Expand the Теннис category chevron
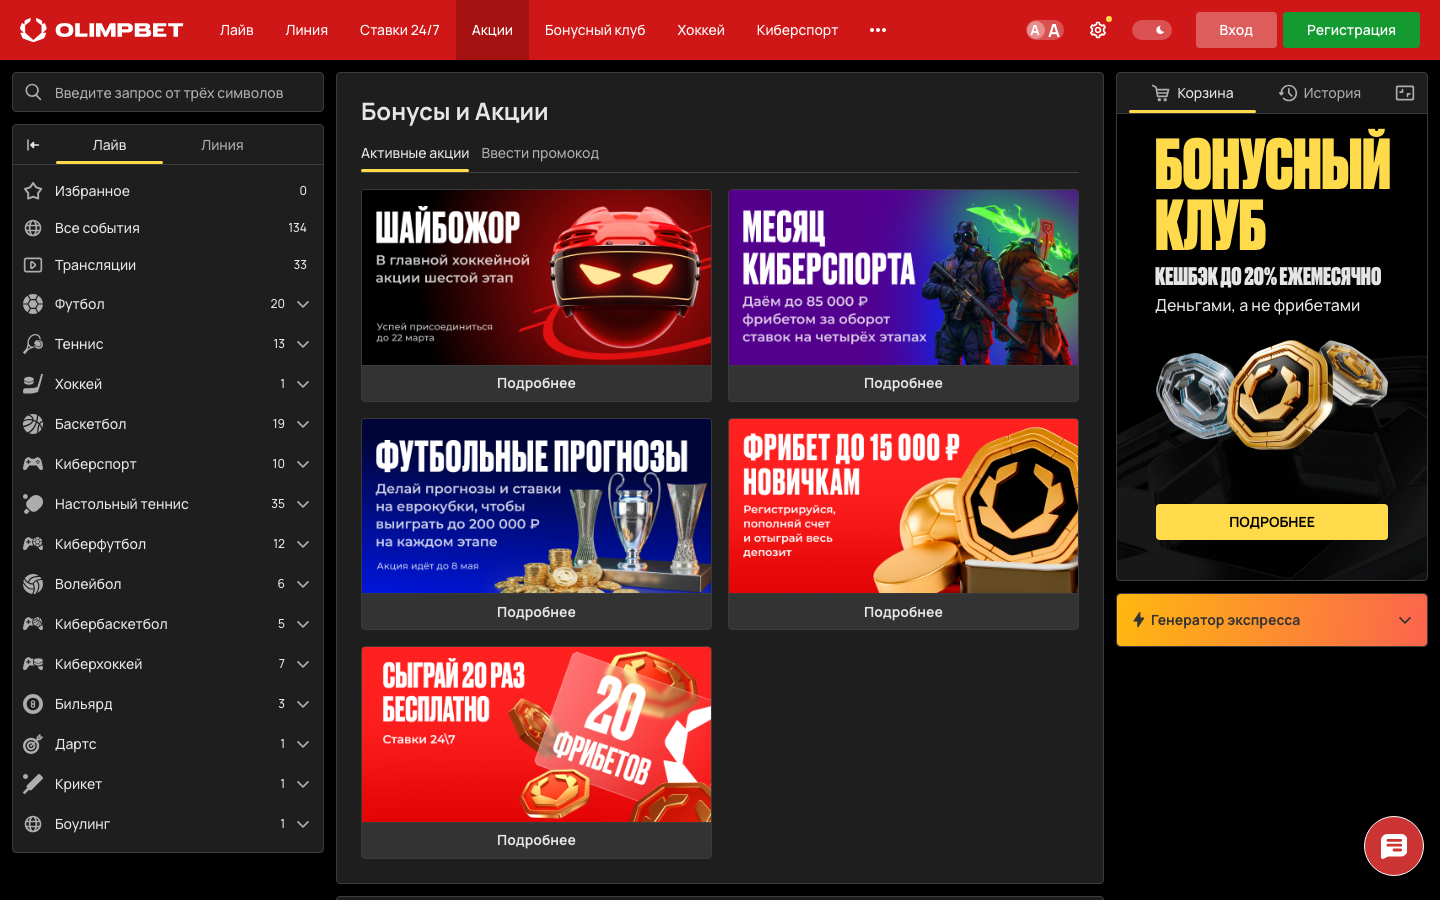1440x900 pixels. pyautogui.click(x=303, y=344)
